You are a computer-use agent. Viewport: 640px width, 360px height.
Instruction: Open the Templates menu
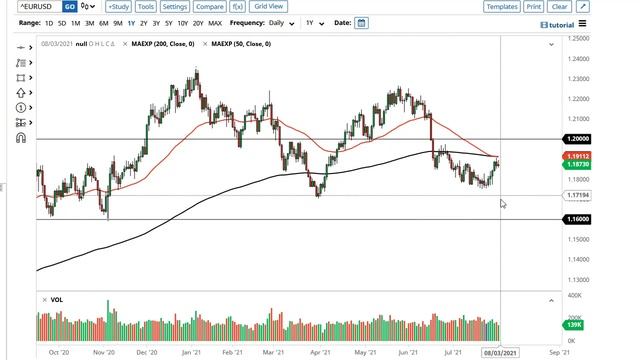[502, 7]
